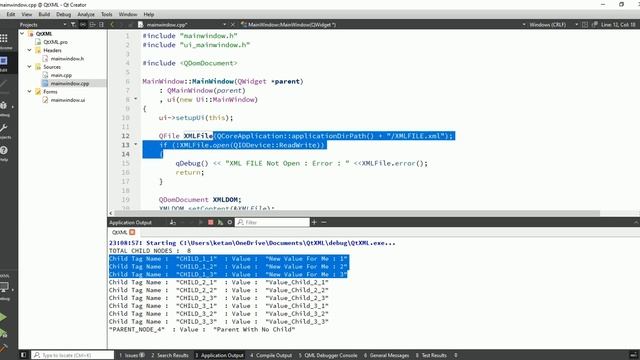Click the editor horizontal scrollbar
The height and width of the screenshot is (360, 640).
click(357, 213)
